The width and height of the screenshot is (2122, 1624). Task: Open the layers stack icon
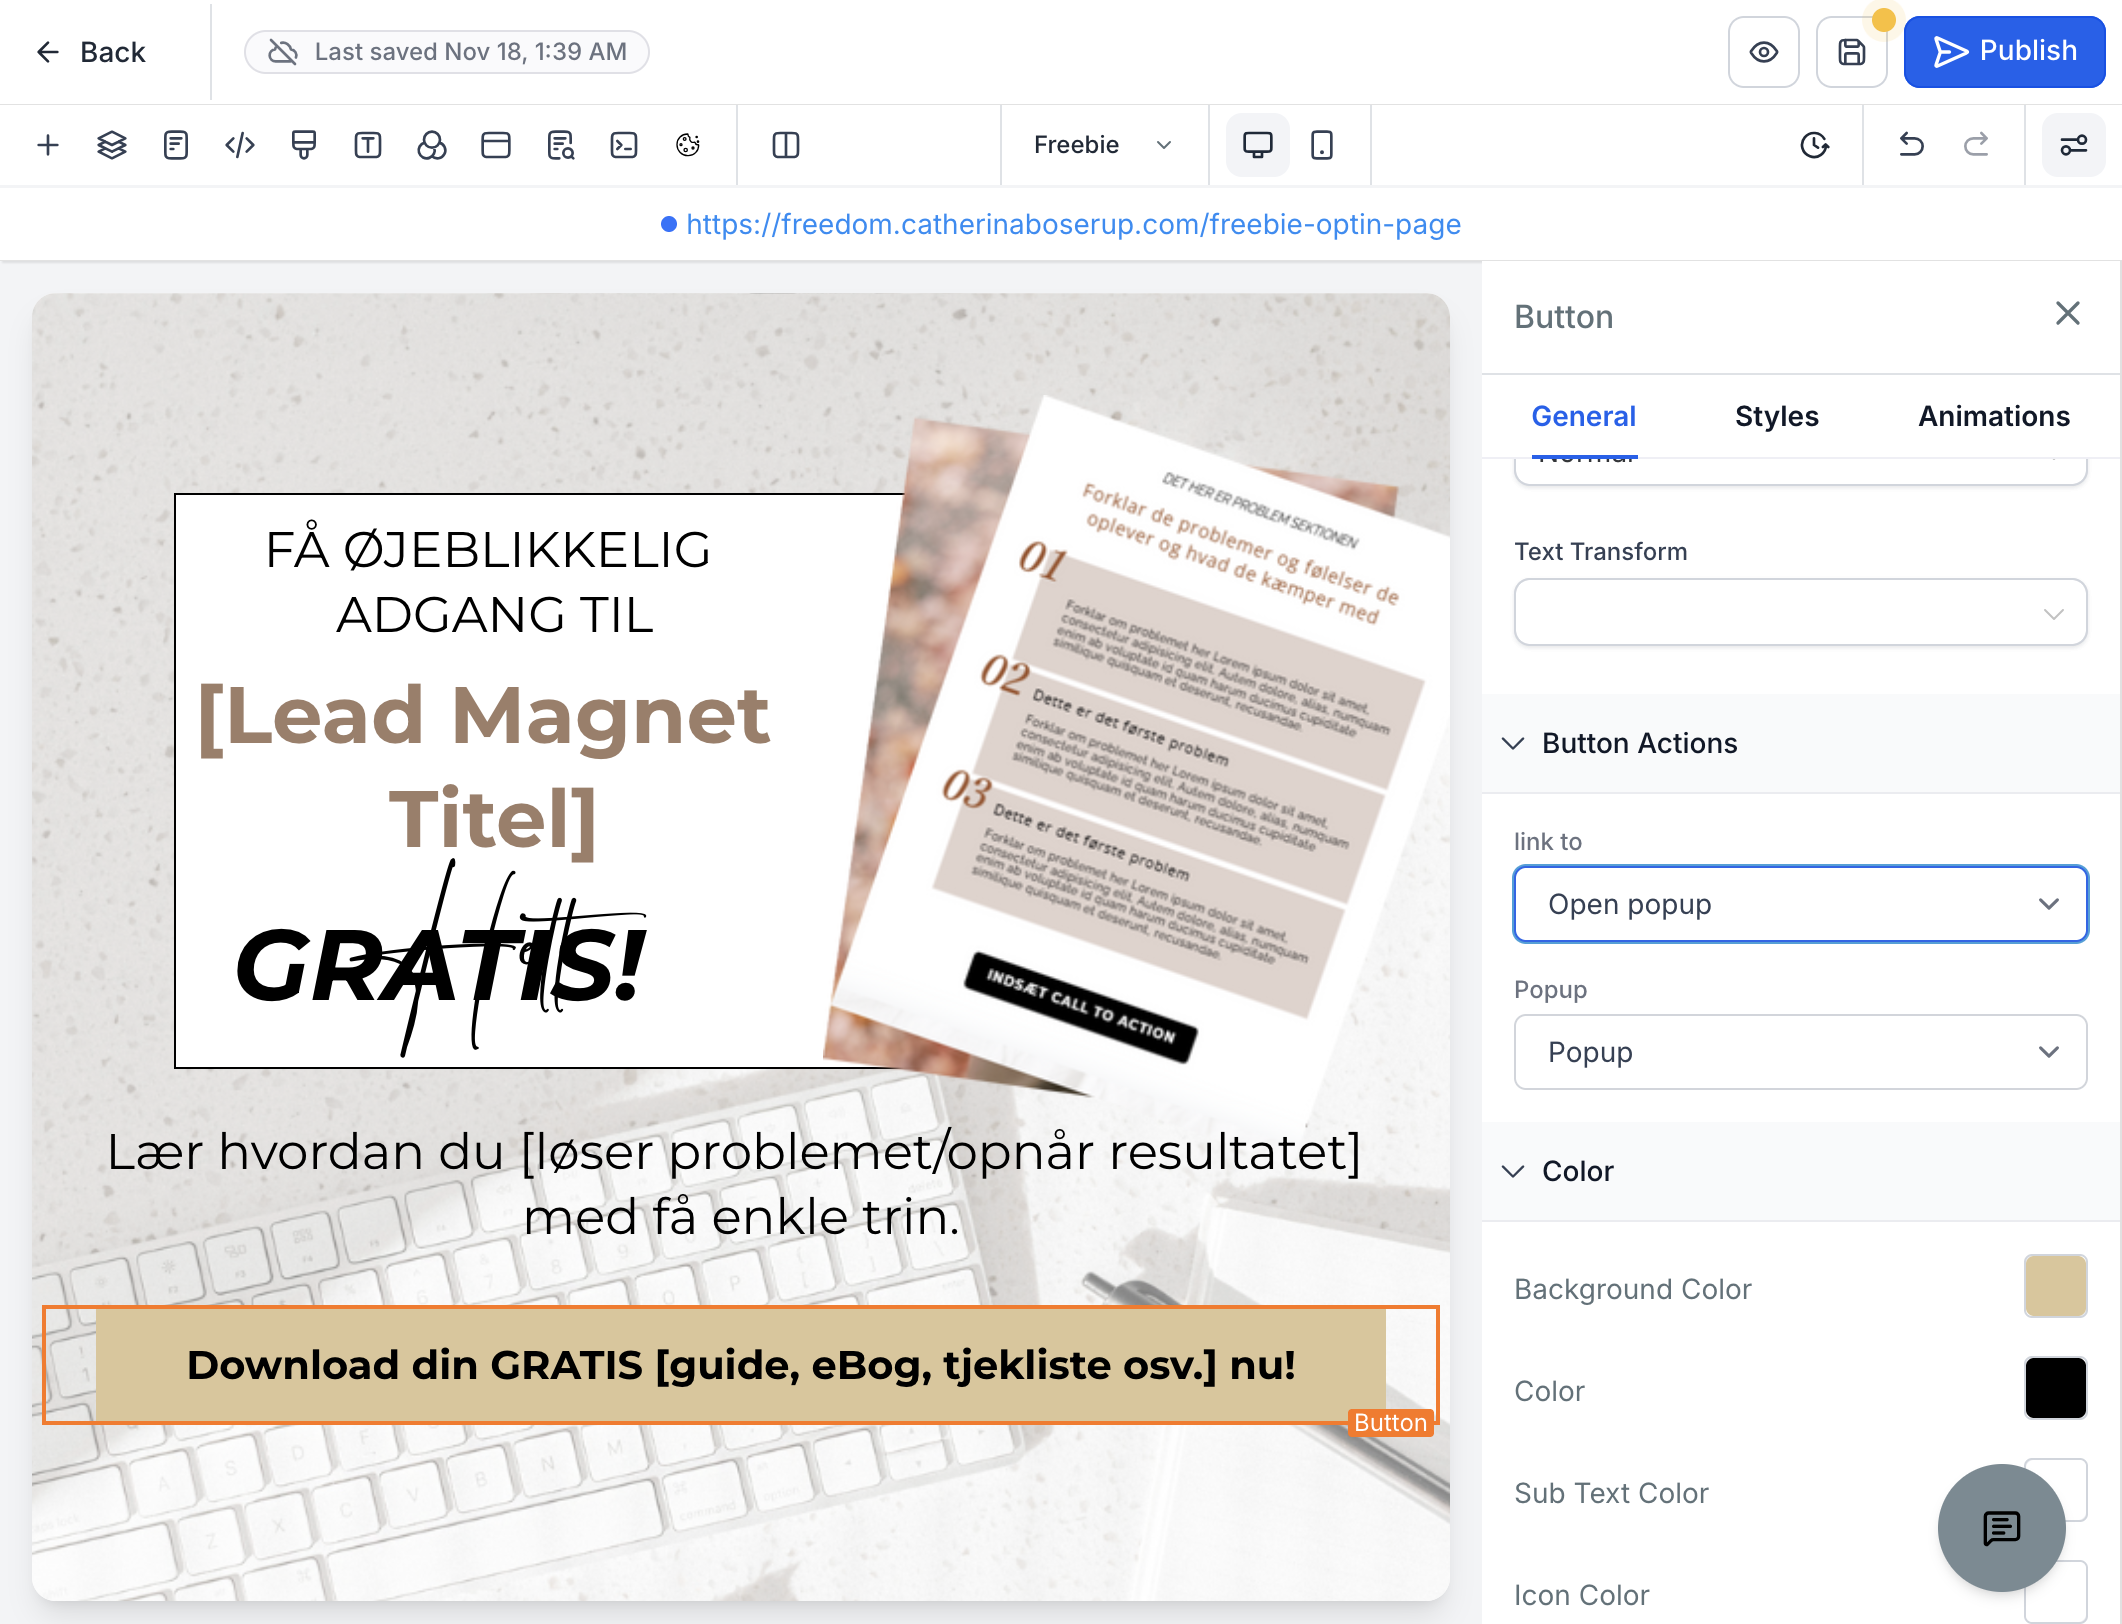coord(112,146)
